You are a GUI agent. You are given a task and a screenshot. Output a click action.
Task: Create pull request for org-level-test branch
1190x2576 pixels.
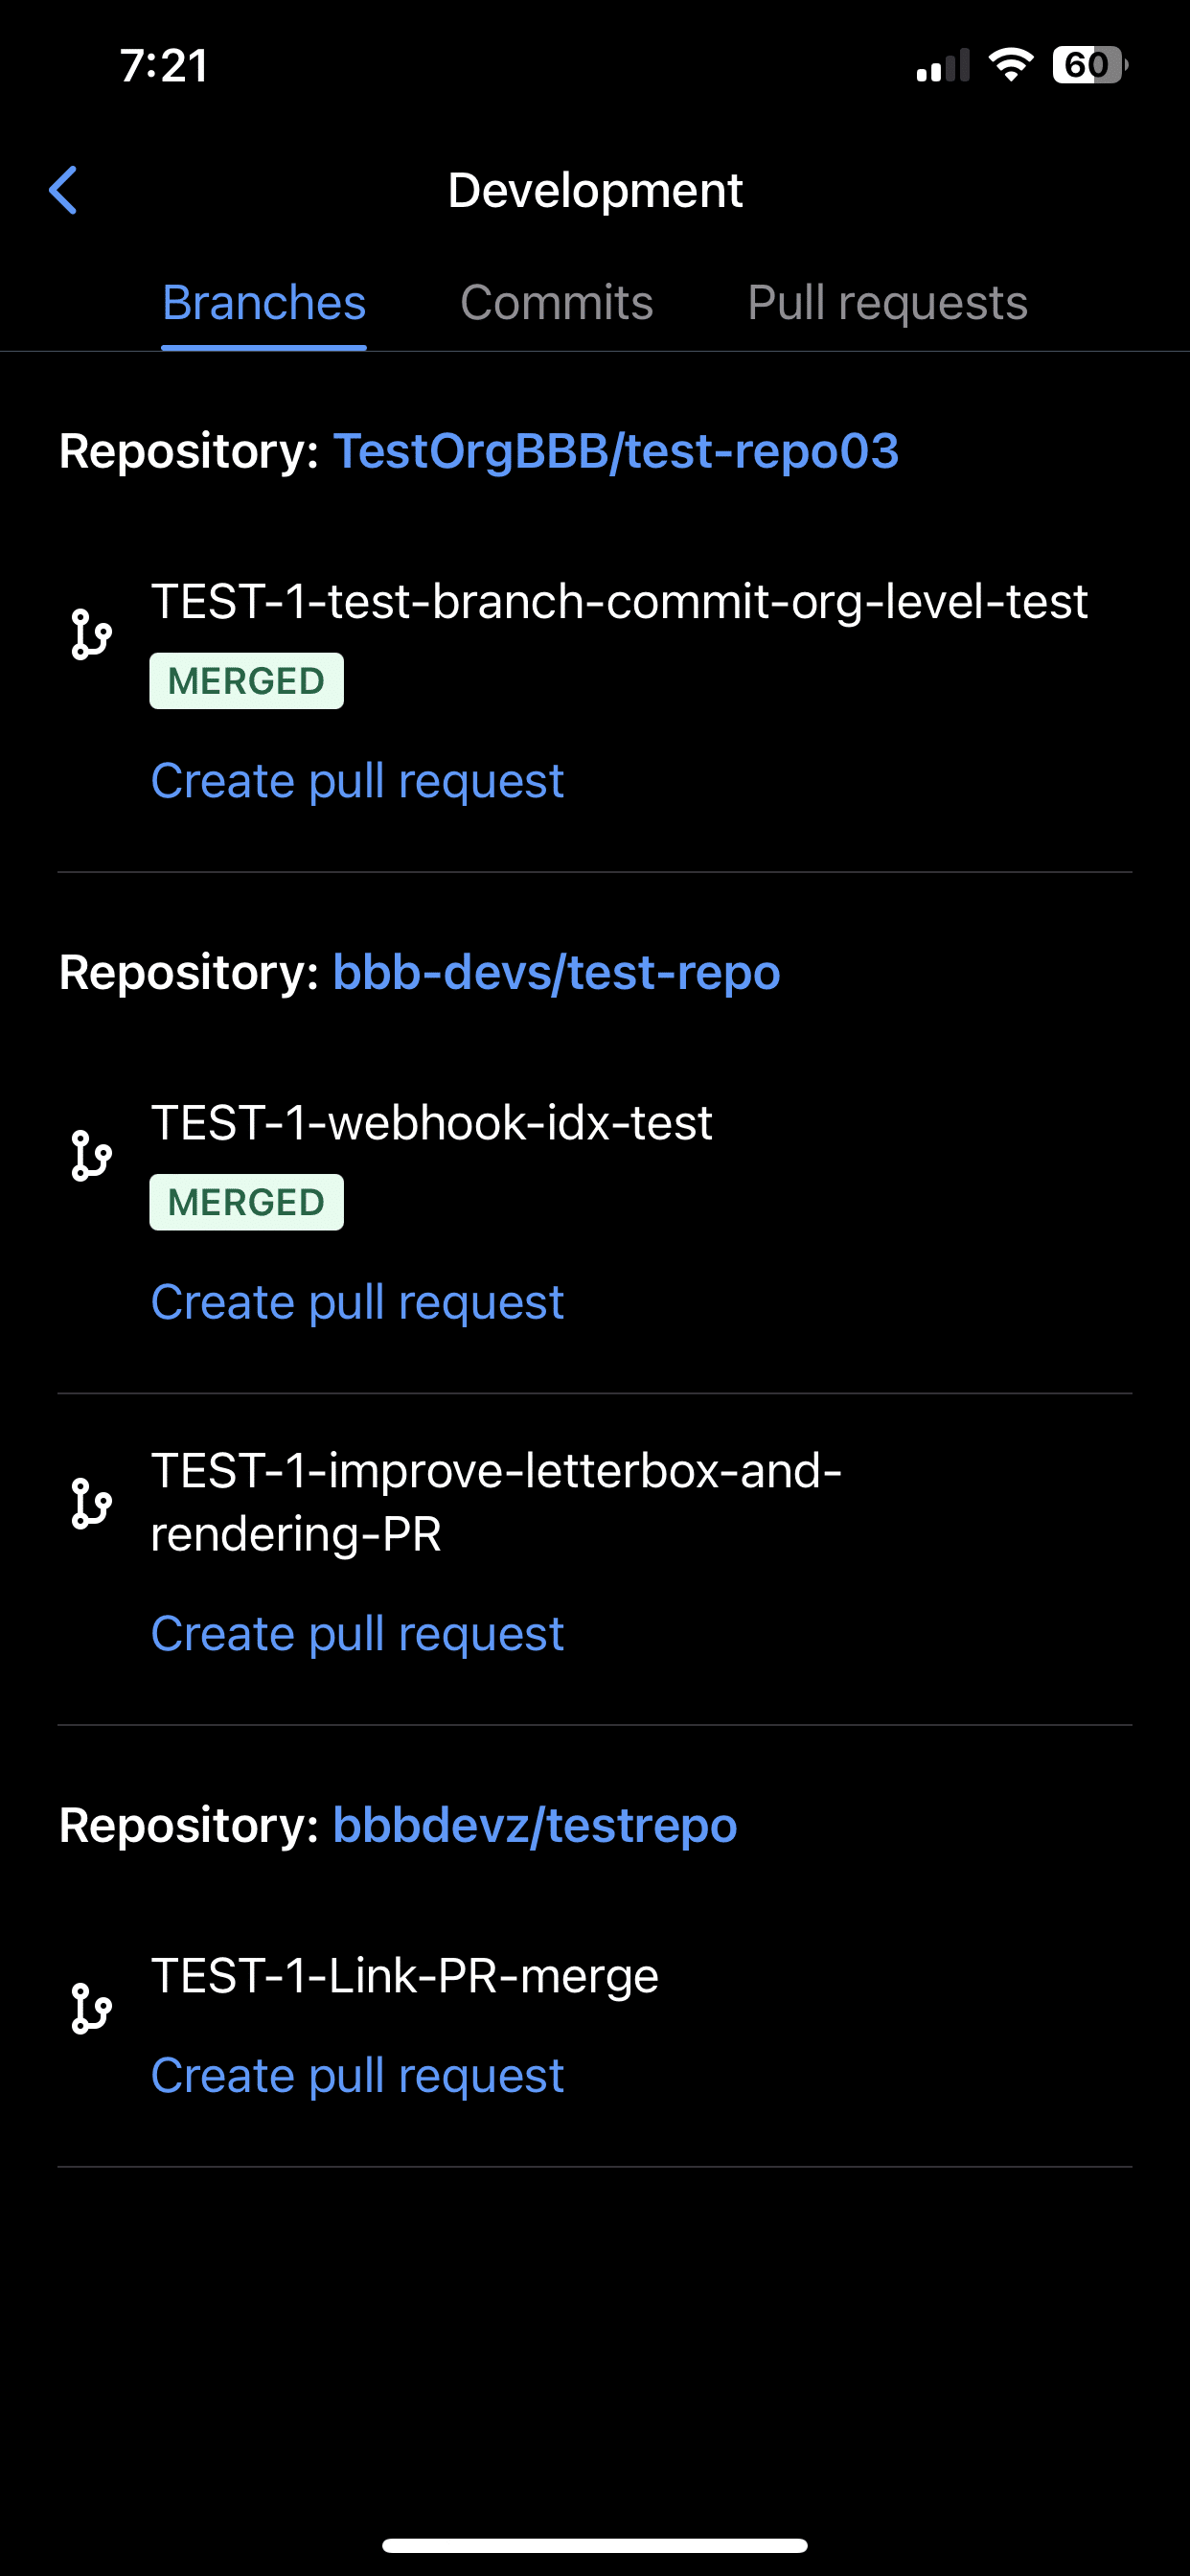point(357,780)
